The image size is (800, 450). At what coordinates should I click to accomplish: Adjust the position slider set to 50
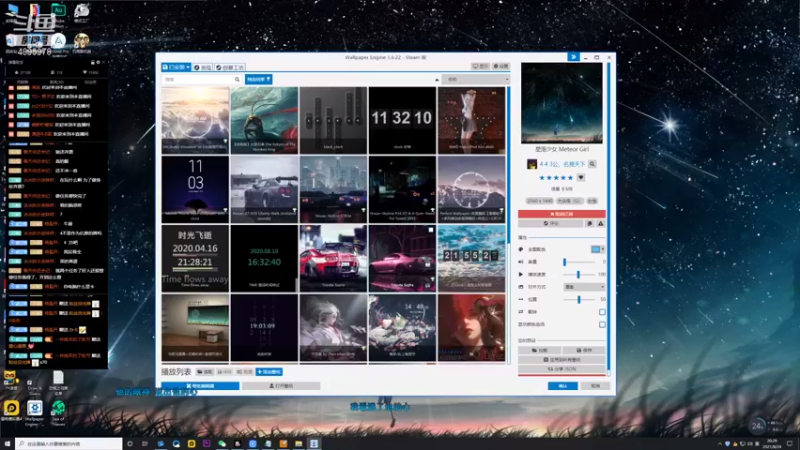[x=579, y=299]
